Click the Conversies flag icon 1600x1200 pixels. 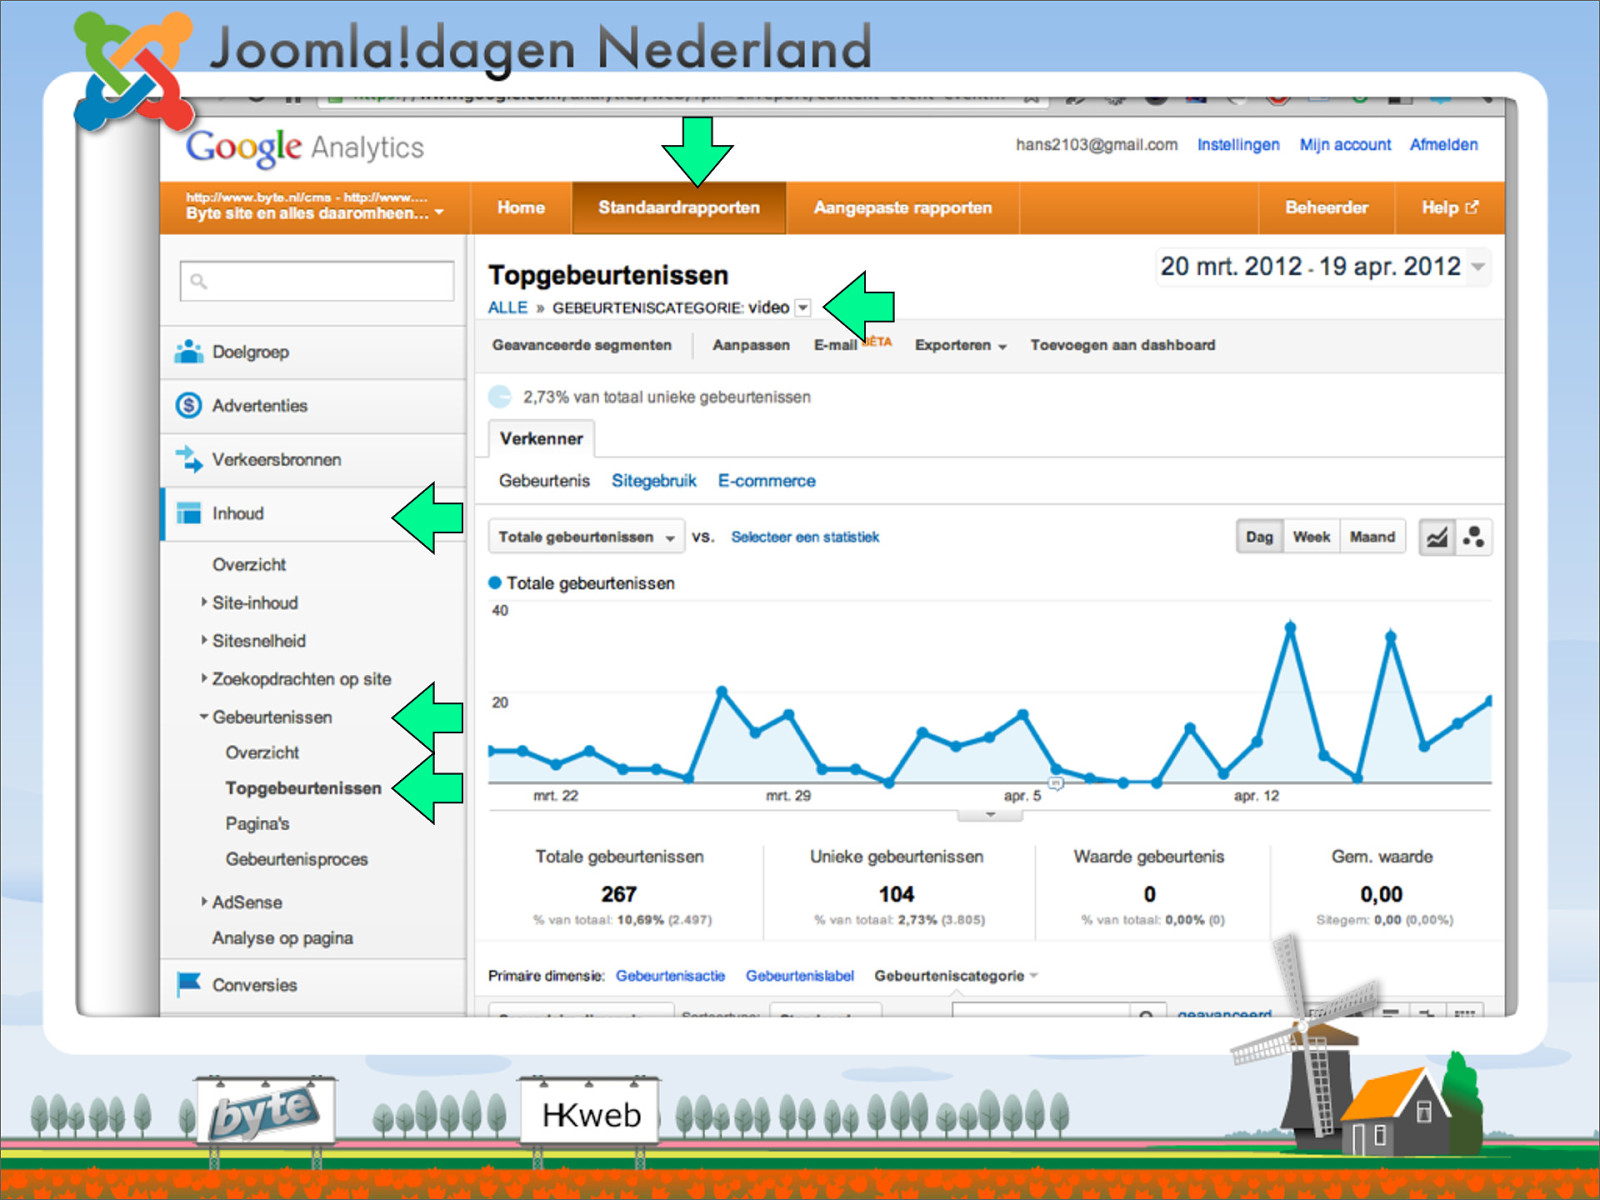pos(189,984)
